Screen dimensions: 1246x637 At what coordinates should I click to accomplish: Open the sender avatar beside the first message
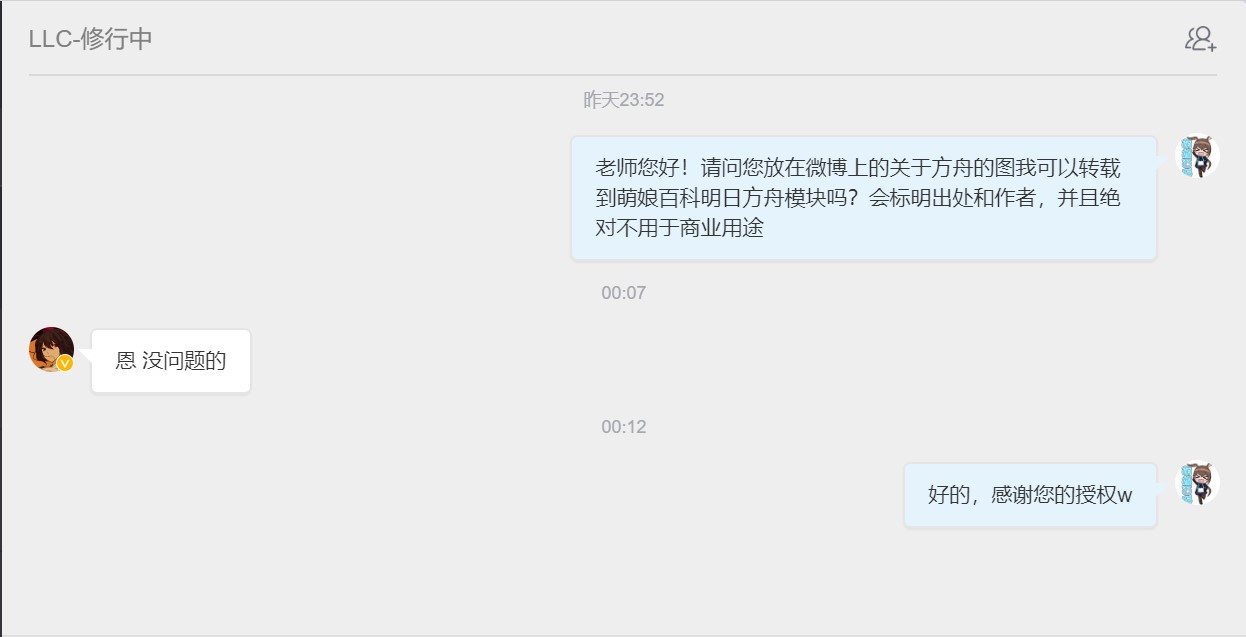click(x=1197, y=157)
